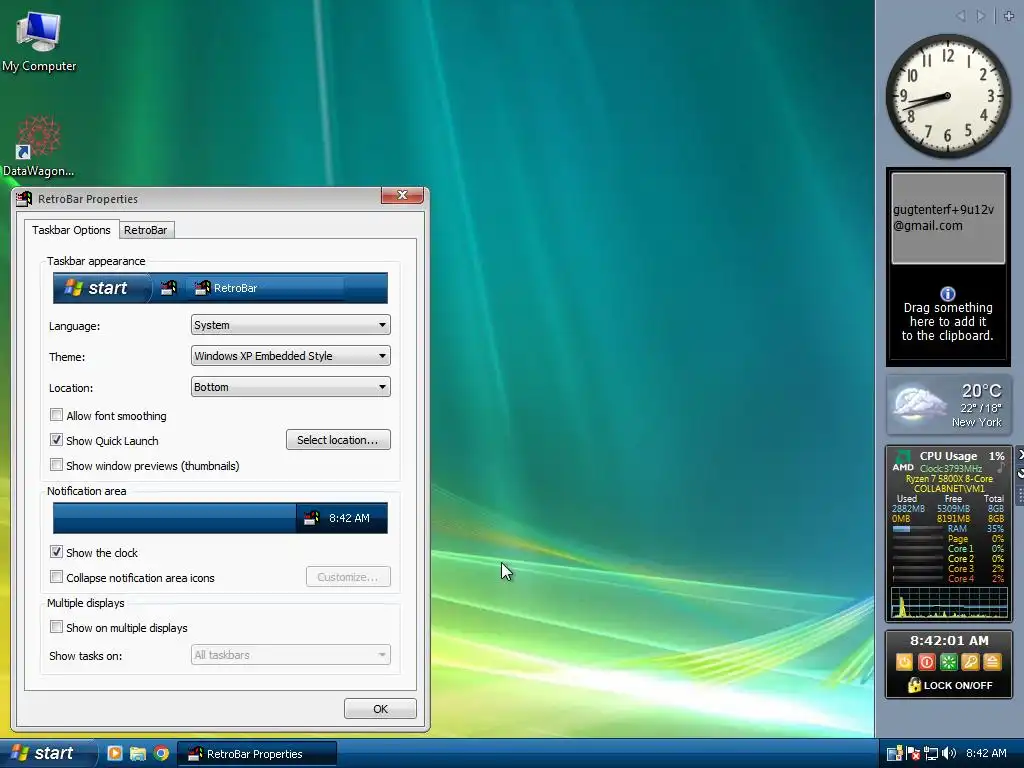This screenshot has width=1024, height=768.
Task: Switch to the Taskbar Options tab
Action: [71, 230]
